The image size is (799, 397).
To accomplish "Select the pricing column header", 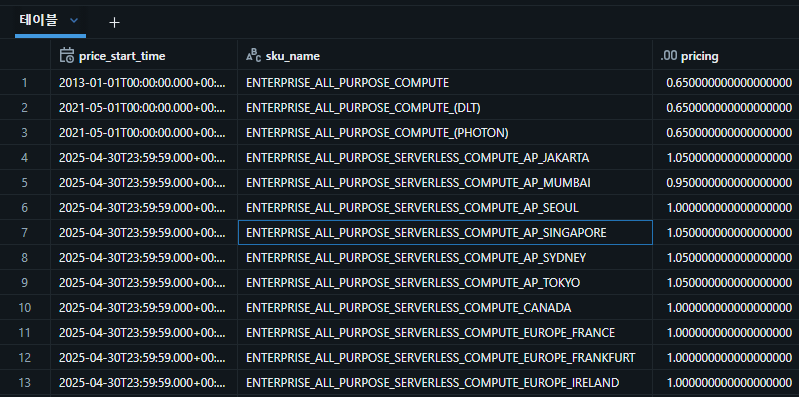I will point(726,56).
